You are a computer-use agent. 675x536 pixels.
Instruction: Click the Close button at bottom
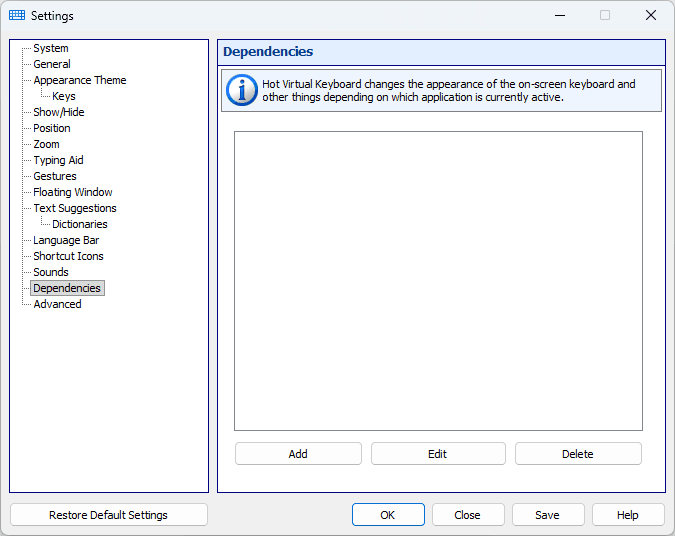(x=468, y=515)
